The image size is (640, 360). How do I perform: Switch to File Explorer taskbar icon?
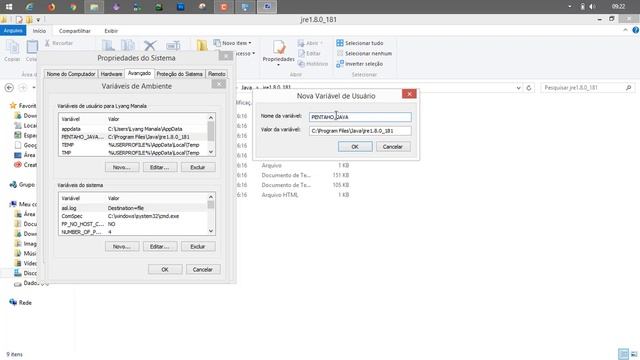click(x=94, y=7)
